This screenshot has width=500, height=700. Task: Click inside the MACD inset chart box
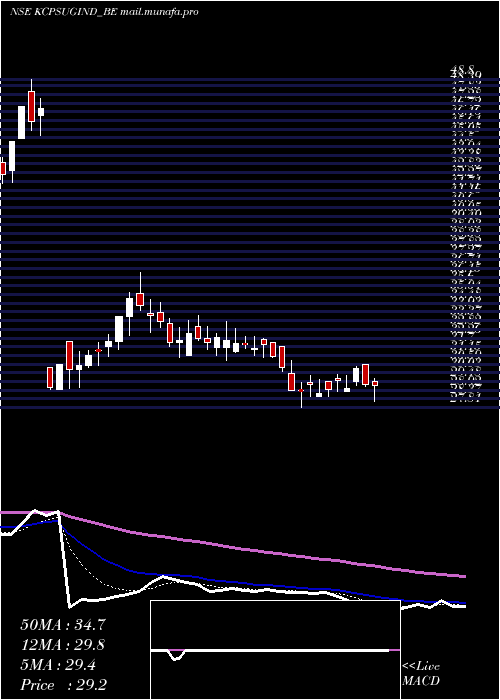(275, 650)
